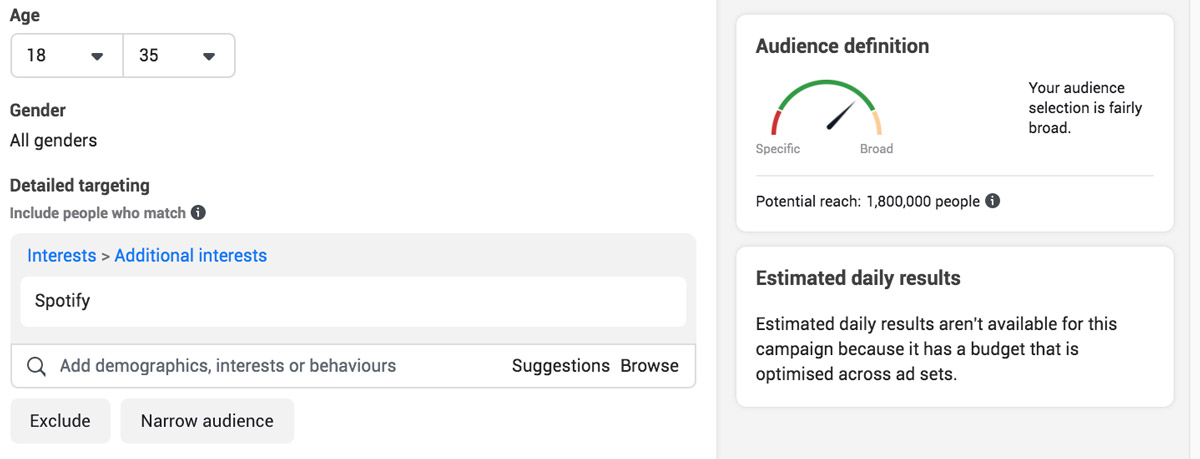Open Suggestions in detailed targeting
Image resolution: width=1200 pixels, height=459 pixels.
561,366
